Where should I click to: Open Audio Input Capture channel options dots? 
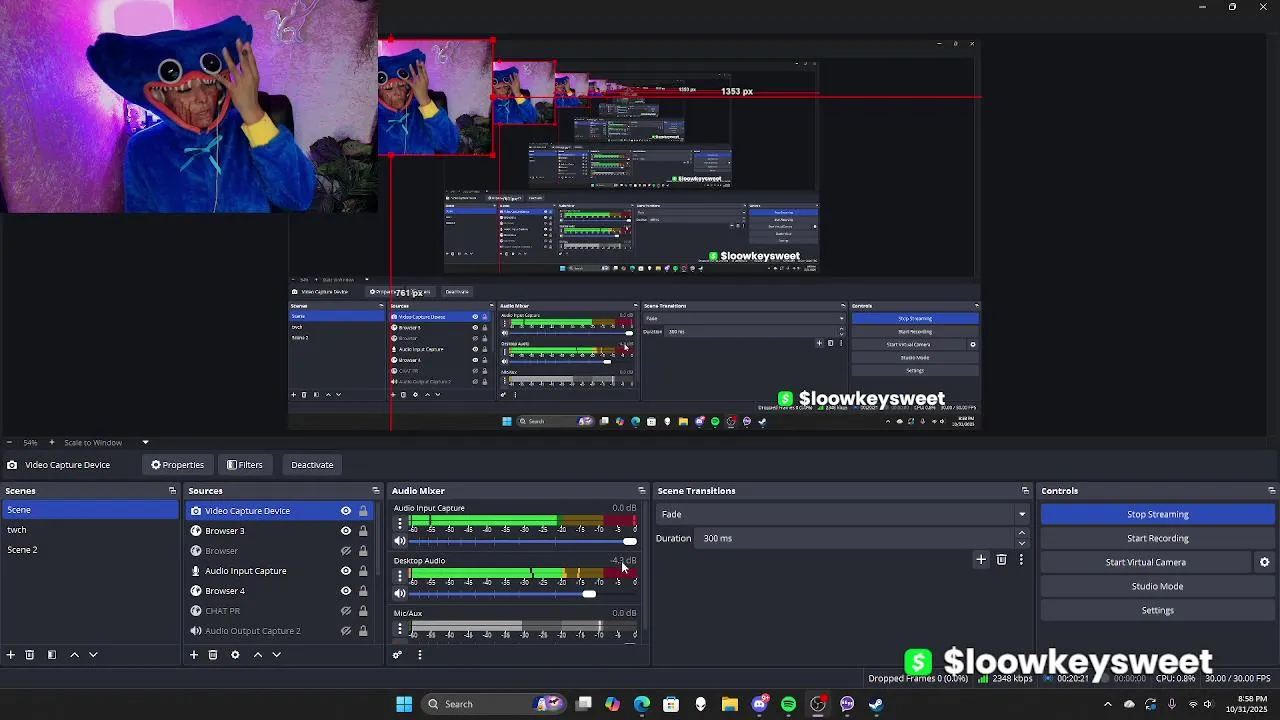coord(400,522)
